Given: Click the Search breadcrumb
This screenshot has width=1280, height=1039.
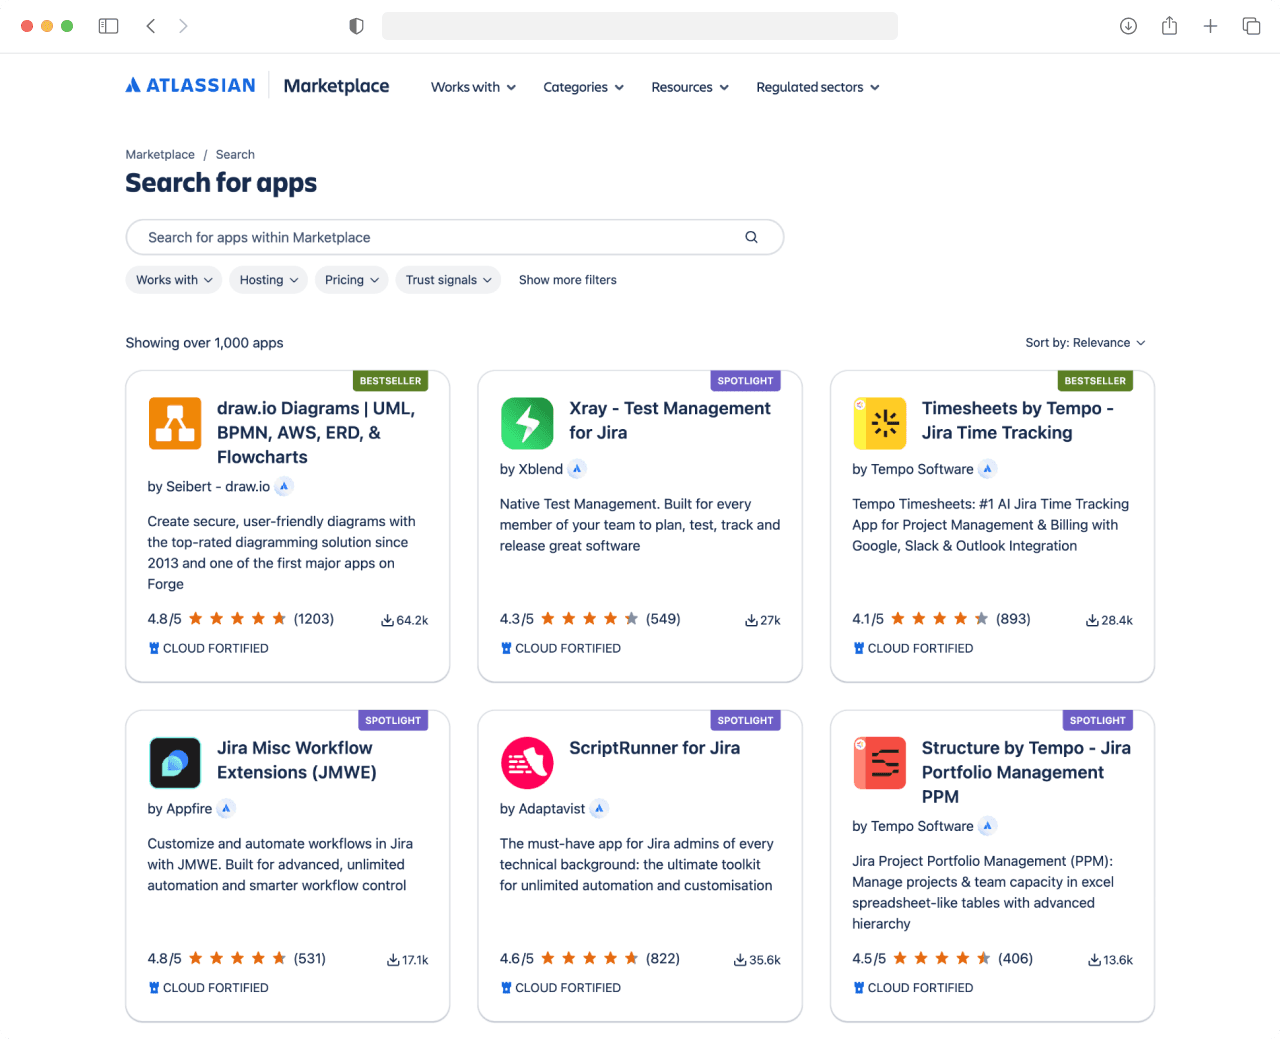Looking at the screenshot, I should coord(235,154).
